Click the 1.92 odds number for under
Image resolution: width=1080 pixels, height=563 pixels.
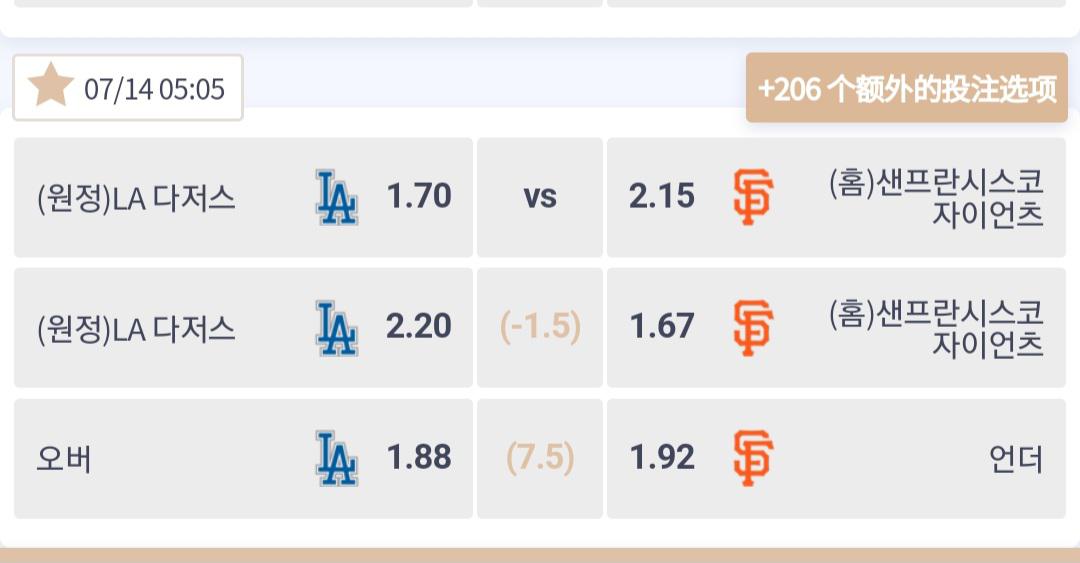662,457
